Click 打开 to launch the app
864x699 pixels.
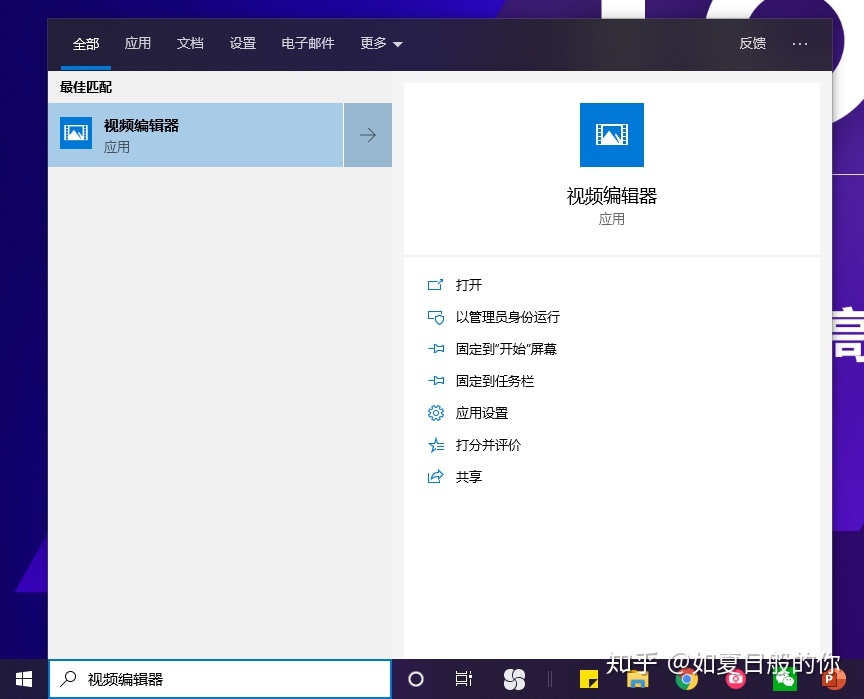pos(468,285)
